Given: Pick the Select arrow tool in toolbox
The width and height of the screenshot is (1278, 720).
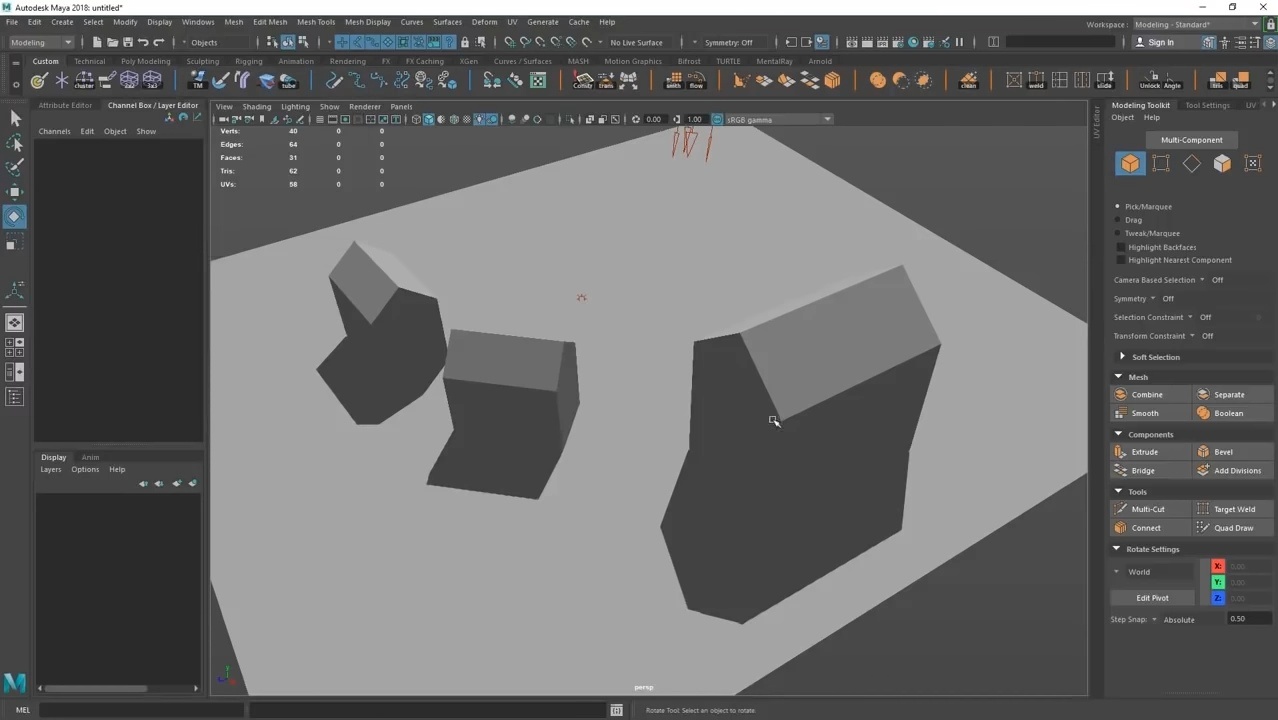Looking at the screenshot, I should (x=15, y=118).
